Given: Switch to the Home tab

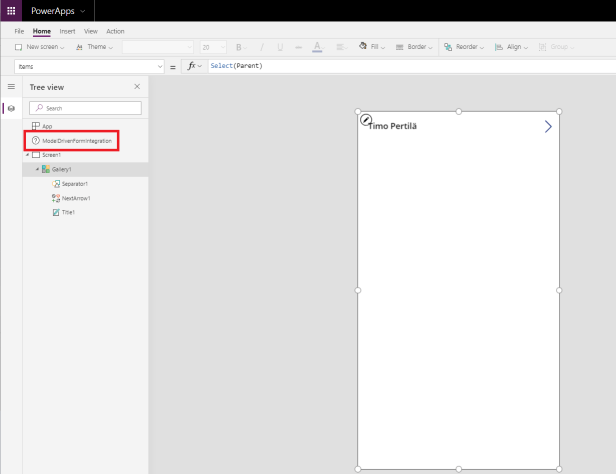Looking at the screenshot, I should (42, 31).
